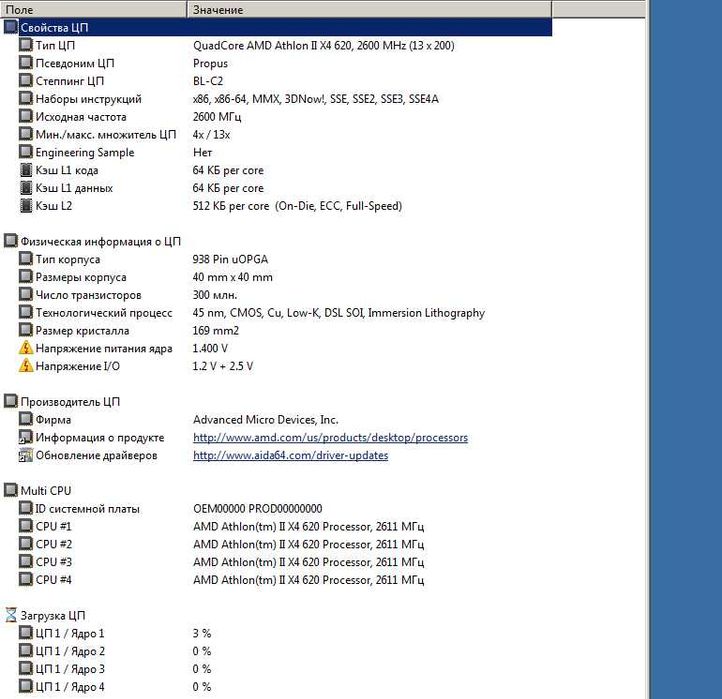Select the CPU #1 row
The image size is (722, 699).
pos(276,526)
